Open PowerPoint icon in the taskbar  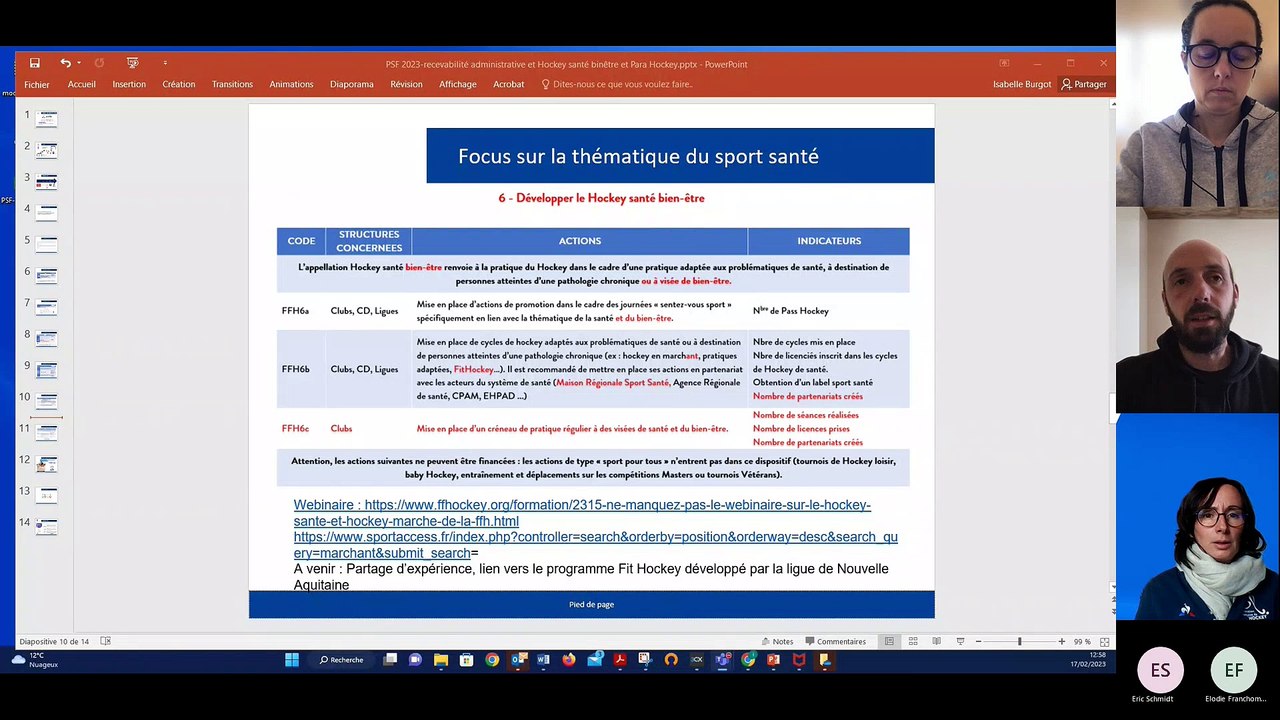tap(773, 660)
